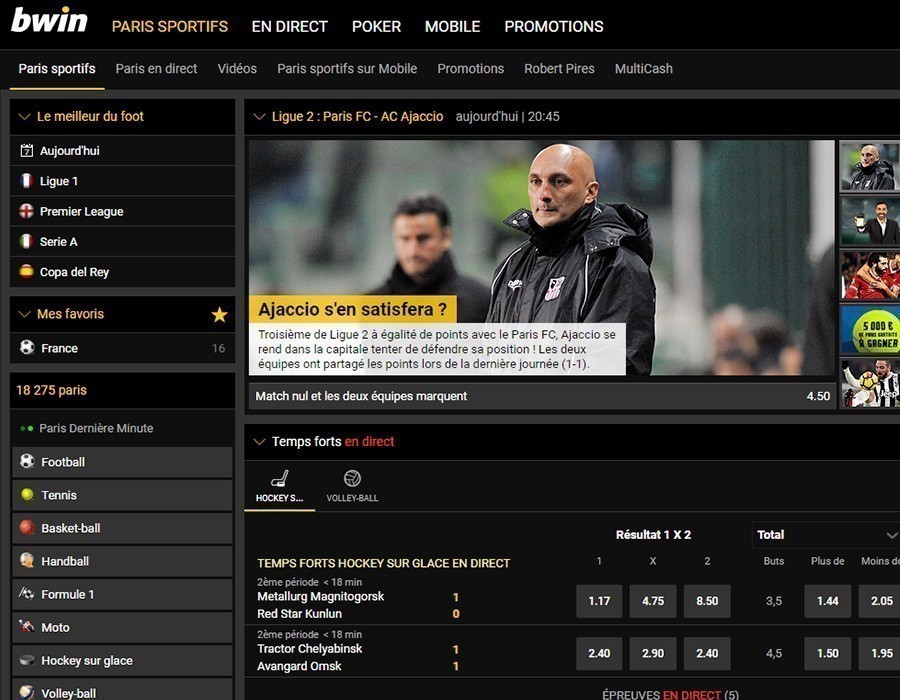Collapse the Temps forts en direct panel

[x=259, y=441]
